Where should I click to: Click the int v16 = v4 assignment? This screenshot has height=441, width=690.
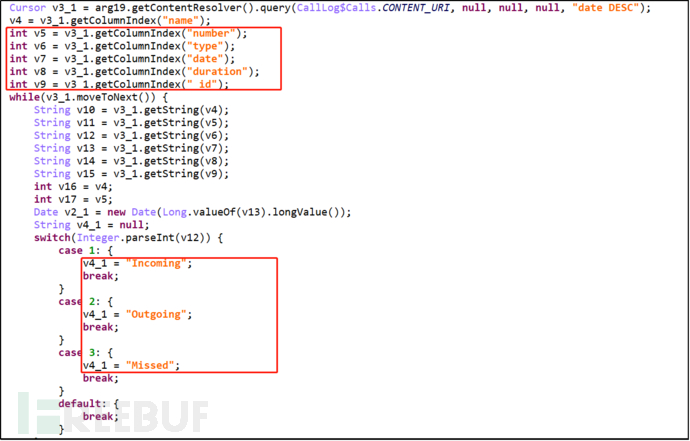73,186
